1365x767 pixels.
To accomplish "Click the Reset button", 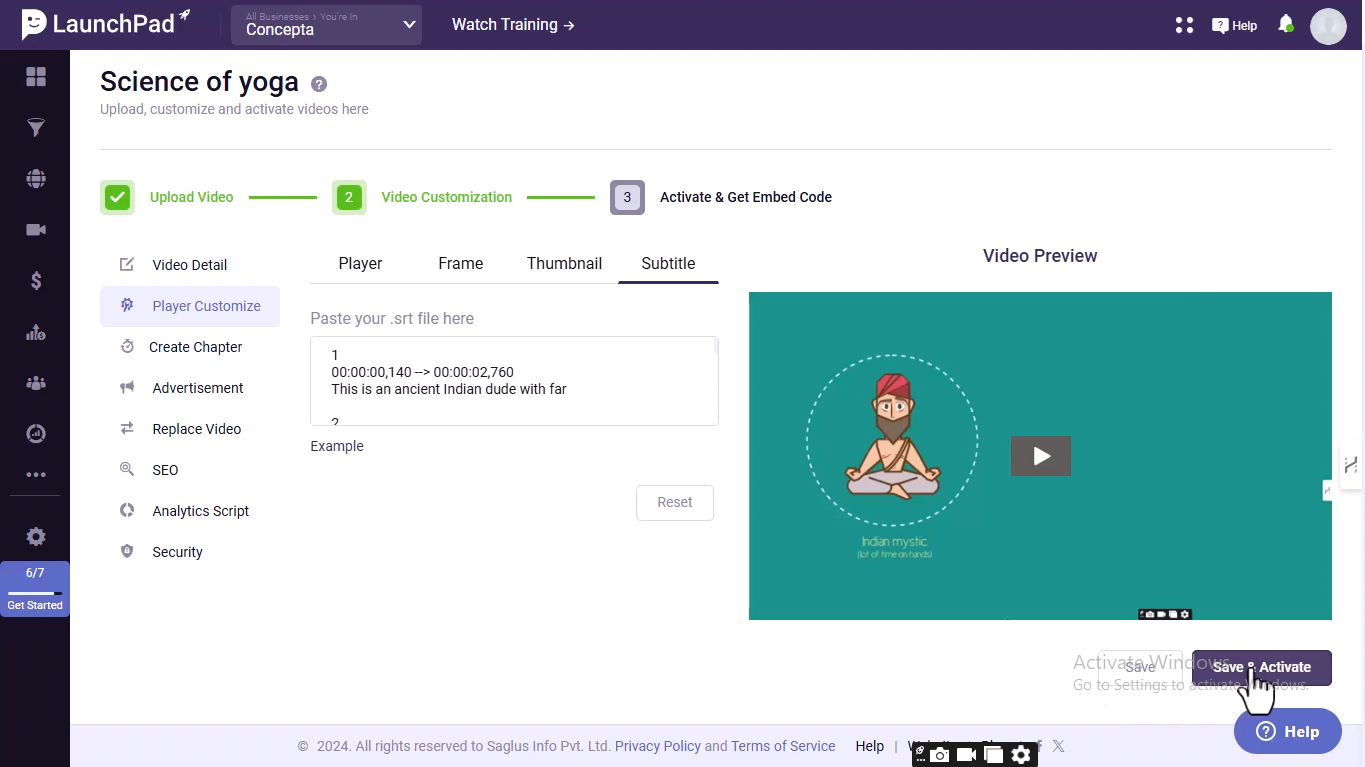I will point(675,503).
